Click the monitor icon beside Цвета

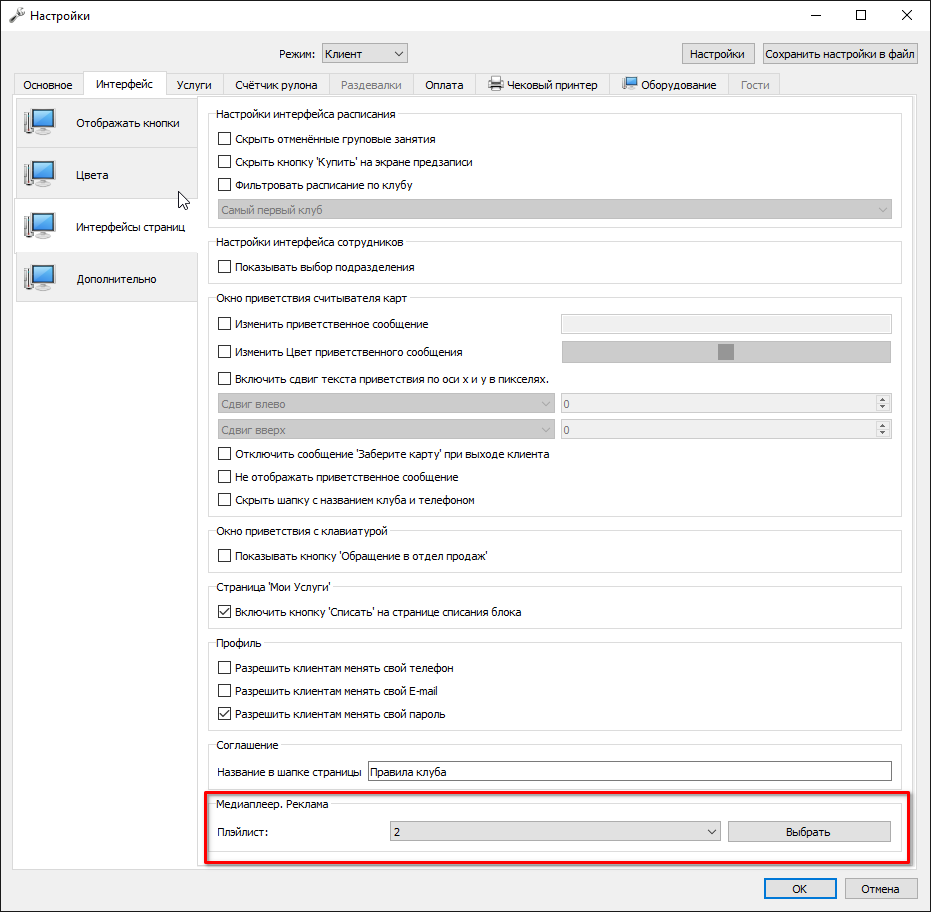point(40,175)
